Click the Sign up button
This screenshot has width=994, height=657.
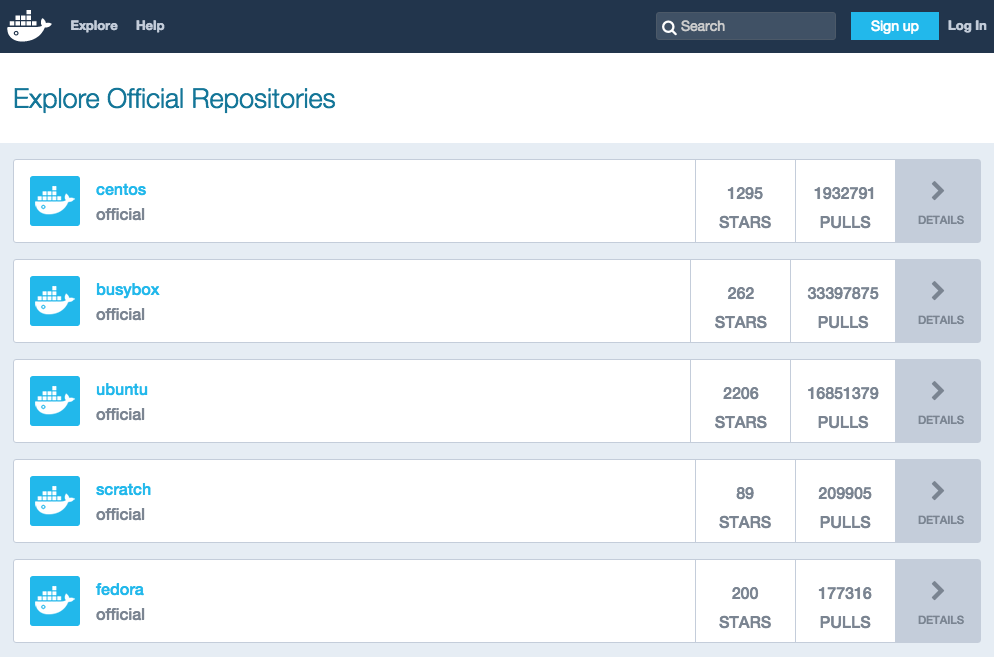tap(894, 26)
